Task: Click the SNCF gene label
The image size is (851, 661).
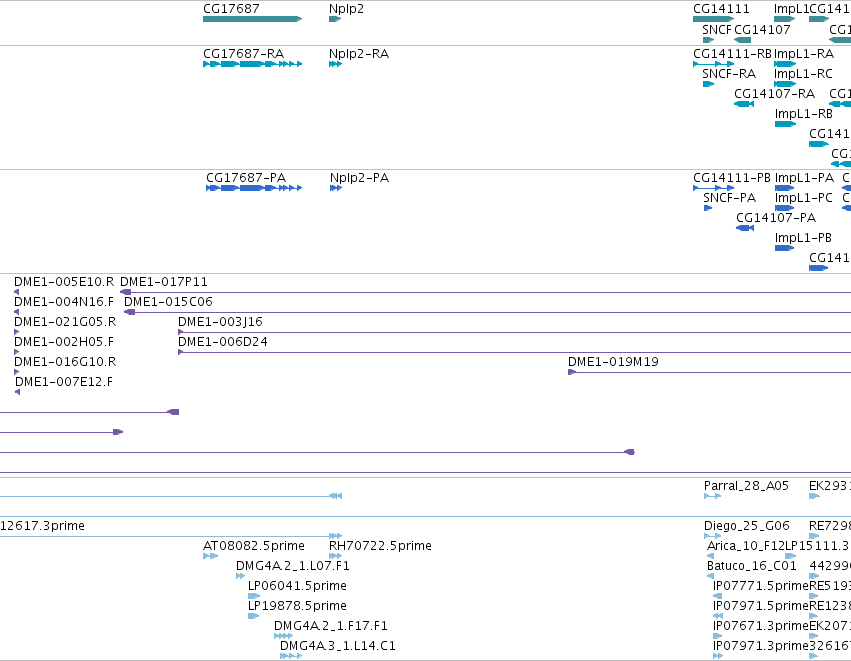Action: point(717,29)
